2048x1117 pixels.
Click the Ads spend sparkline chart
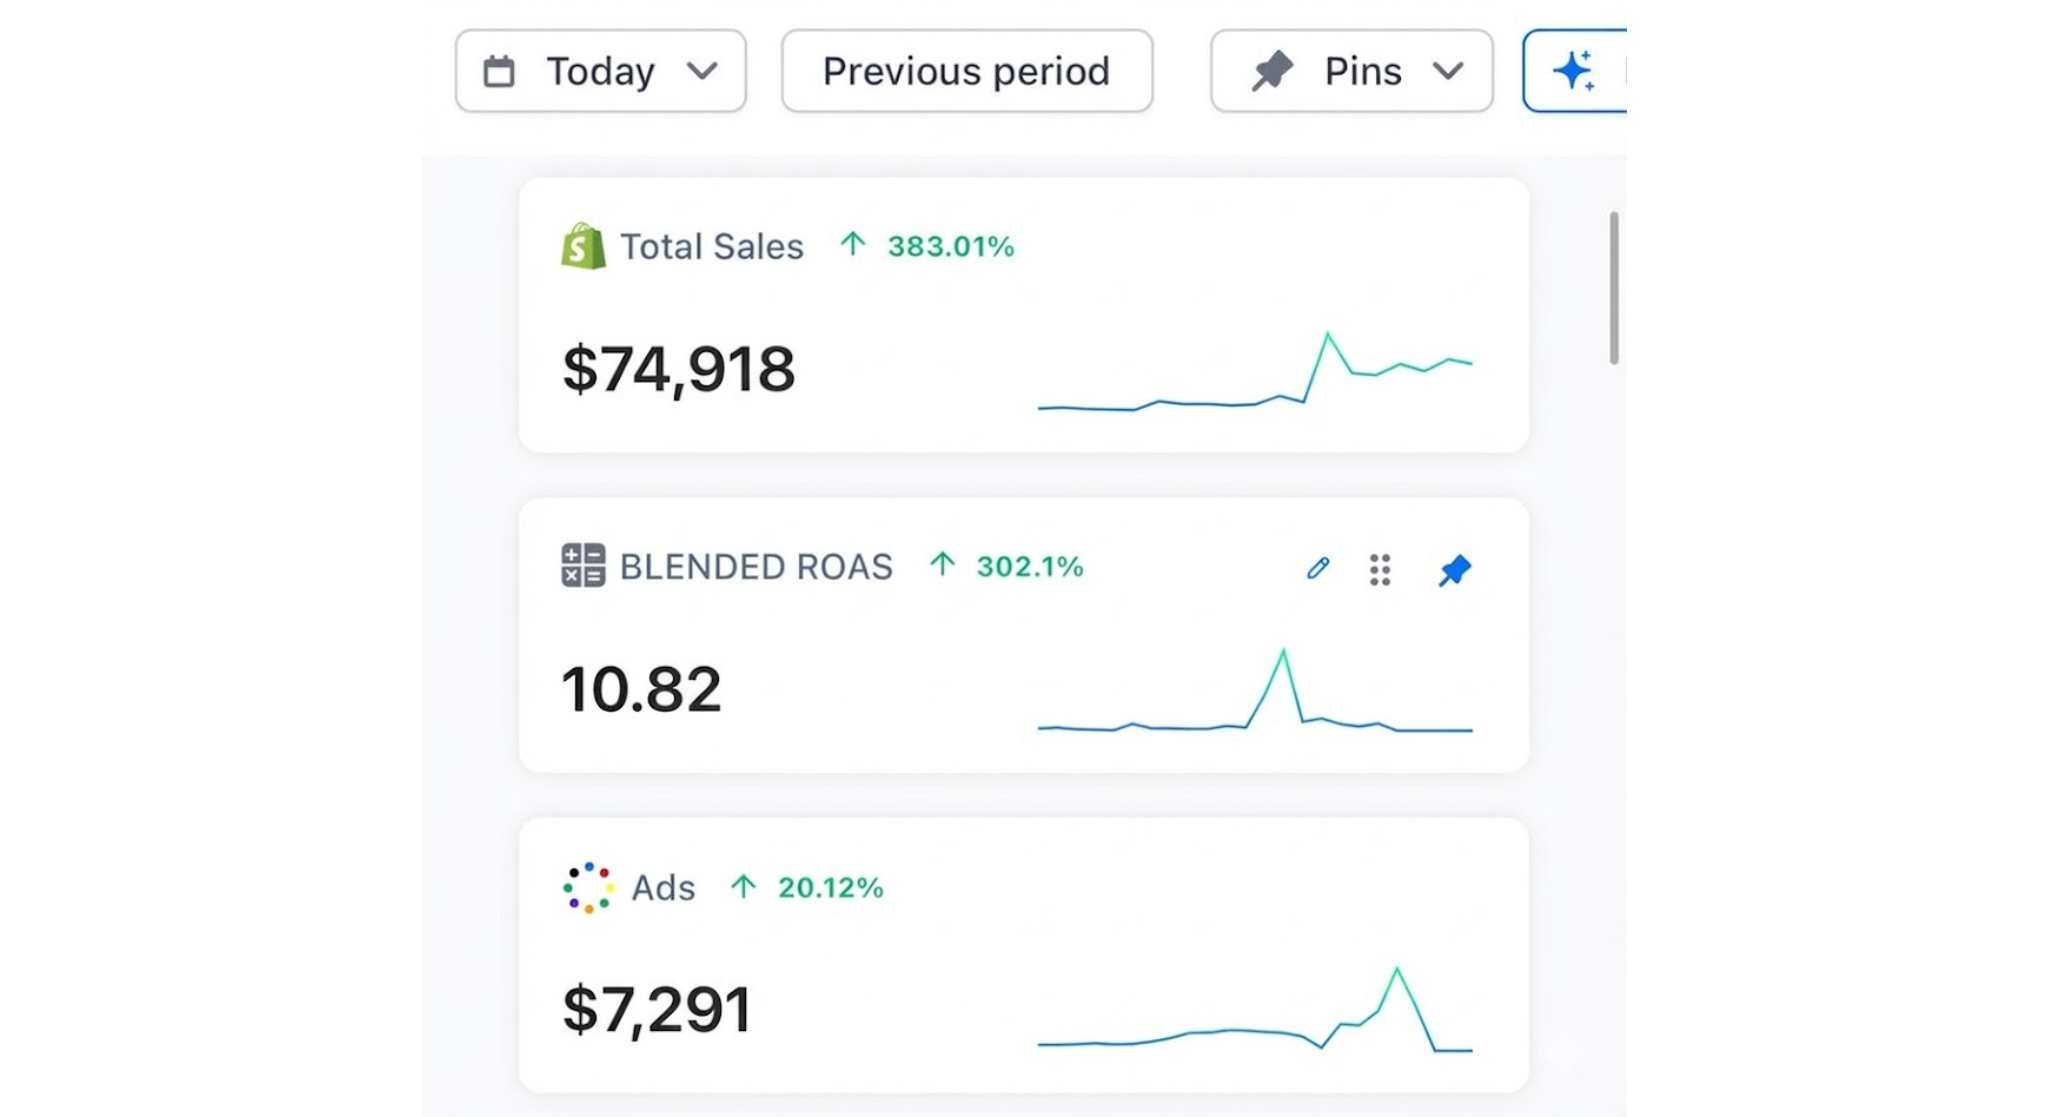point(1254,1015)
